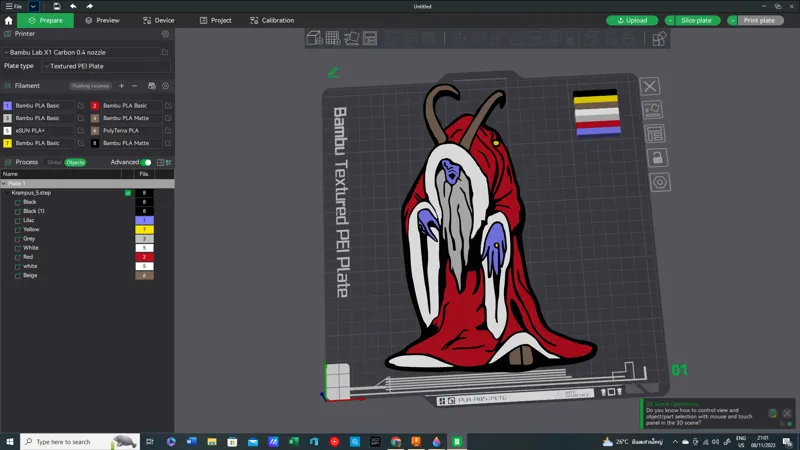Open filament section settings gear
Image resolution: width=800 pixels, height=450 pixels.
click(165, 86)
